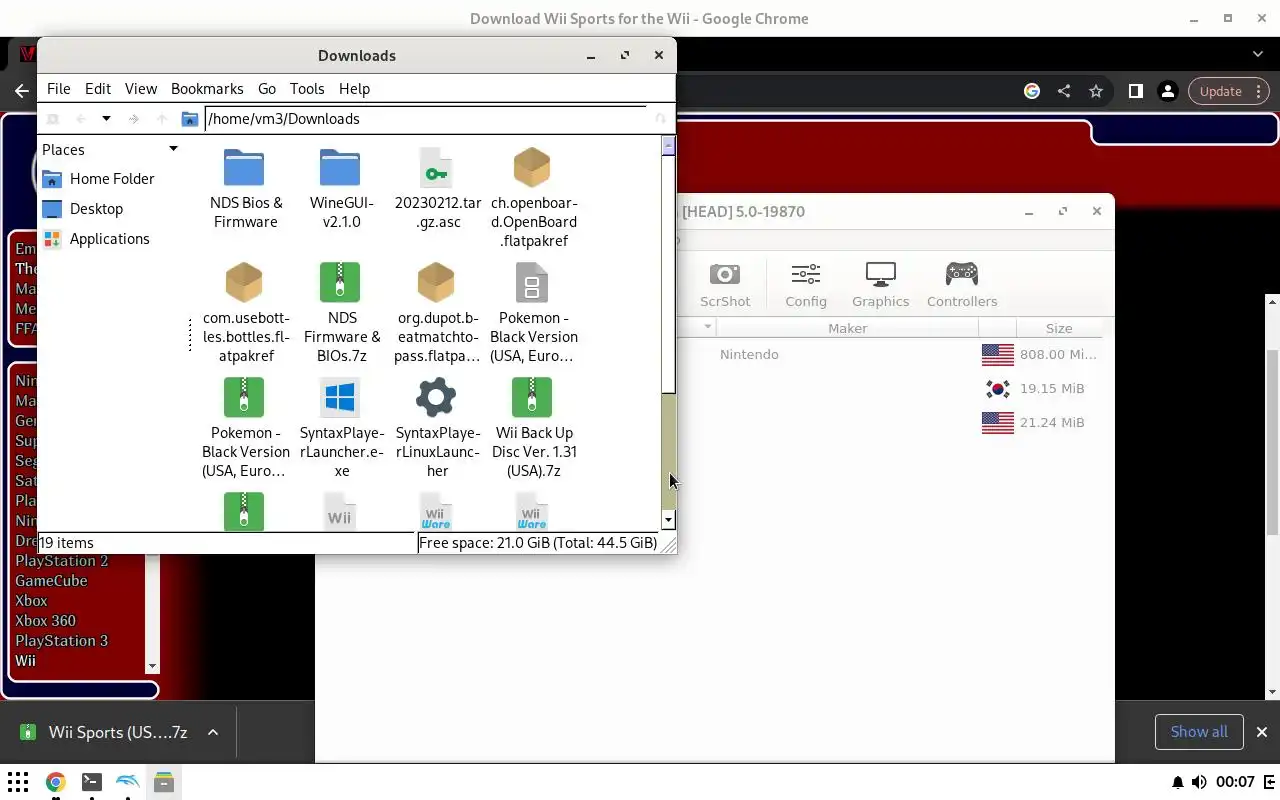Open Dolphin's Graphics settings icon
Image resolution: width=1280 pixels, height=800 pixels.
pos(880,285)
